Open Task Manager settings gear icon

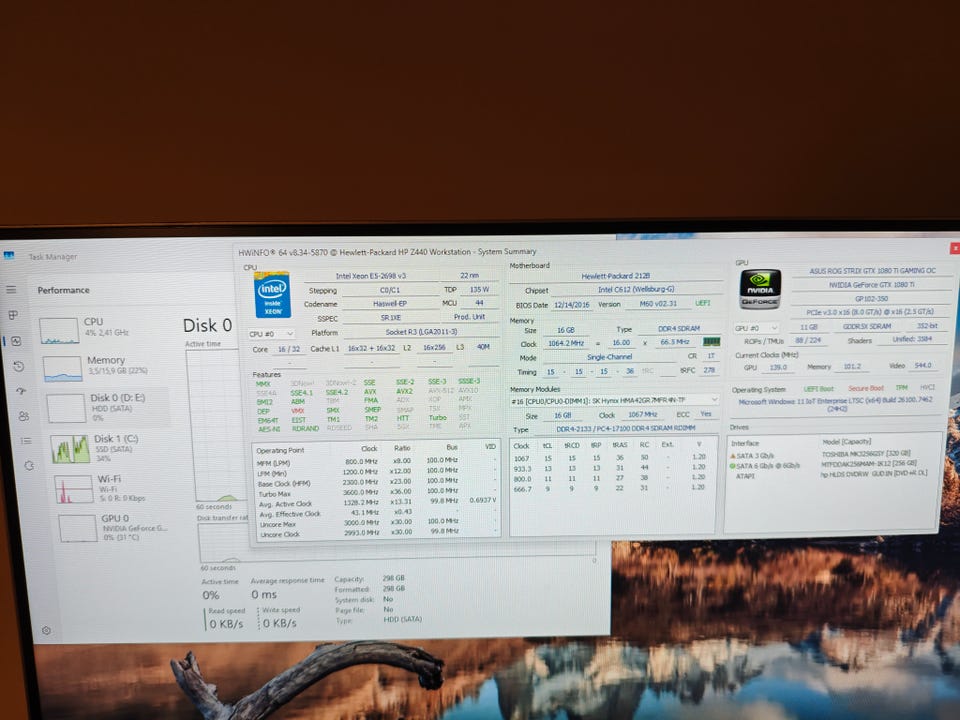tap(46, 630)
